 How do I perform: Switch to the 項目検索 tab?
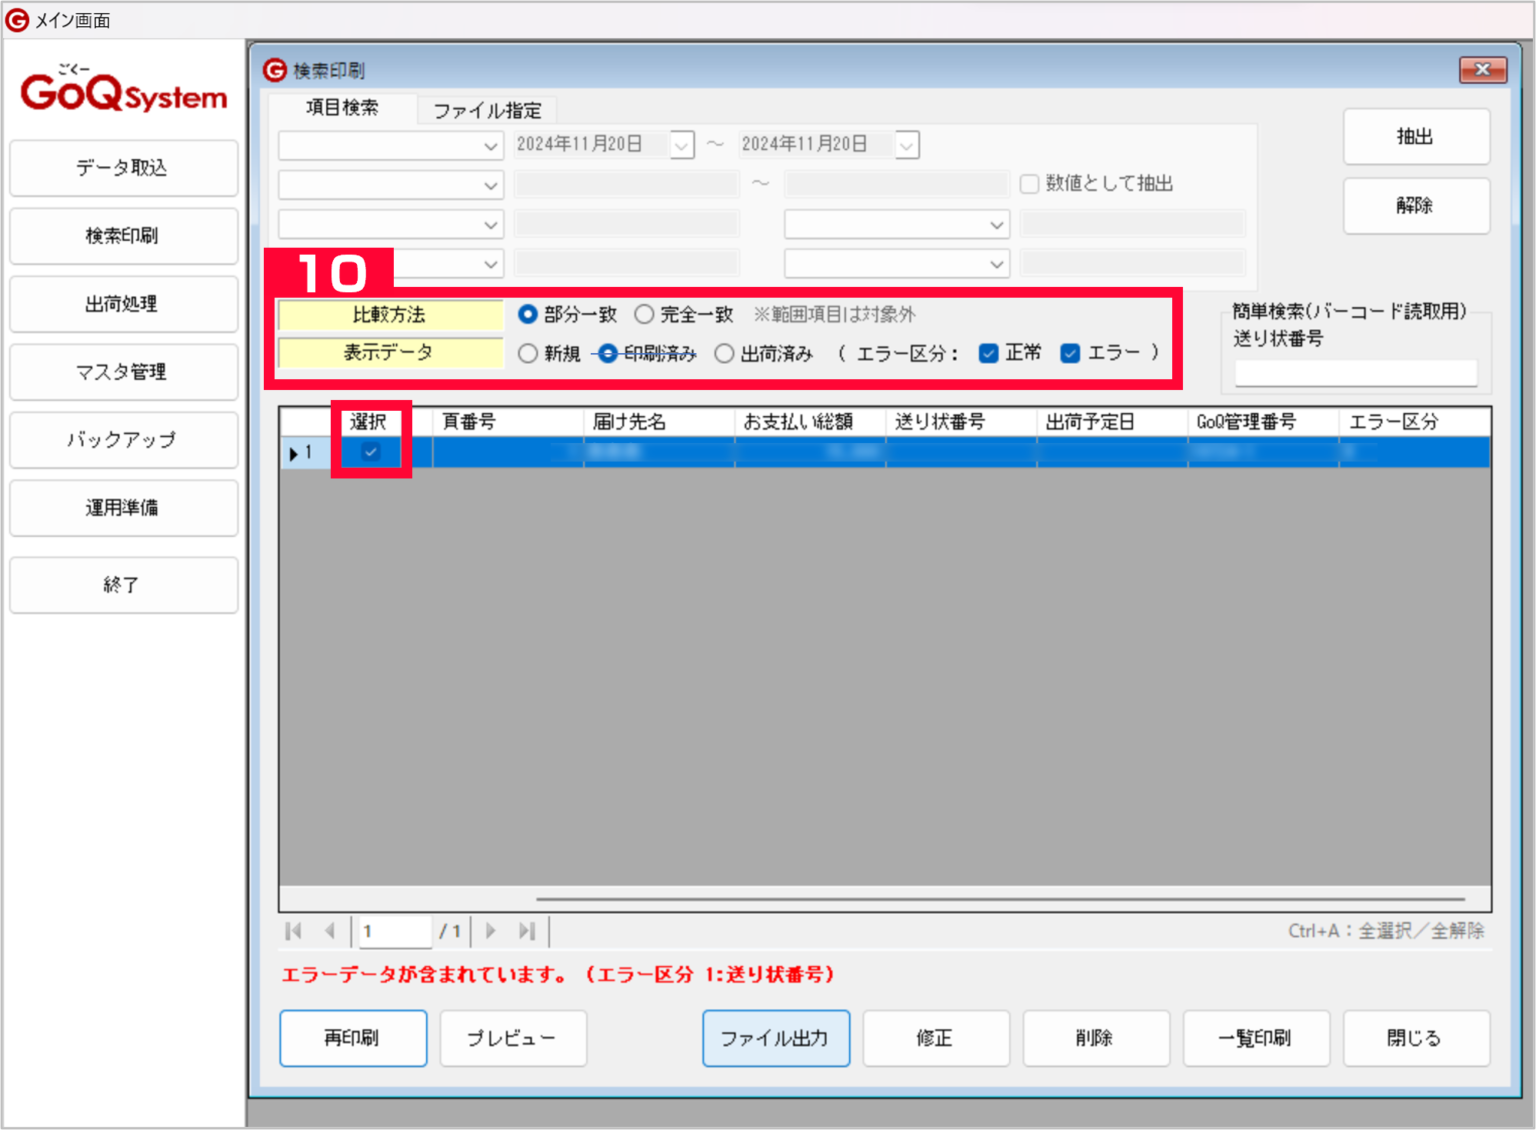pos(342,108)
